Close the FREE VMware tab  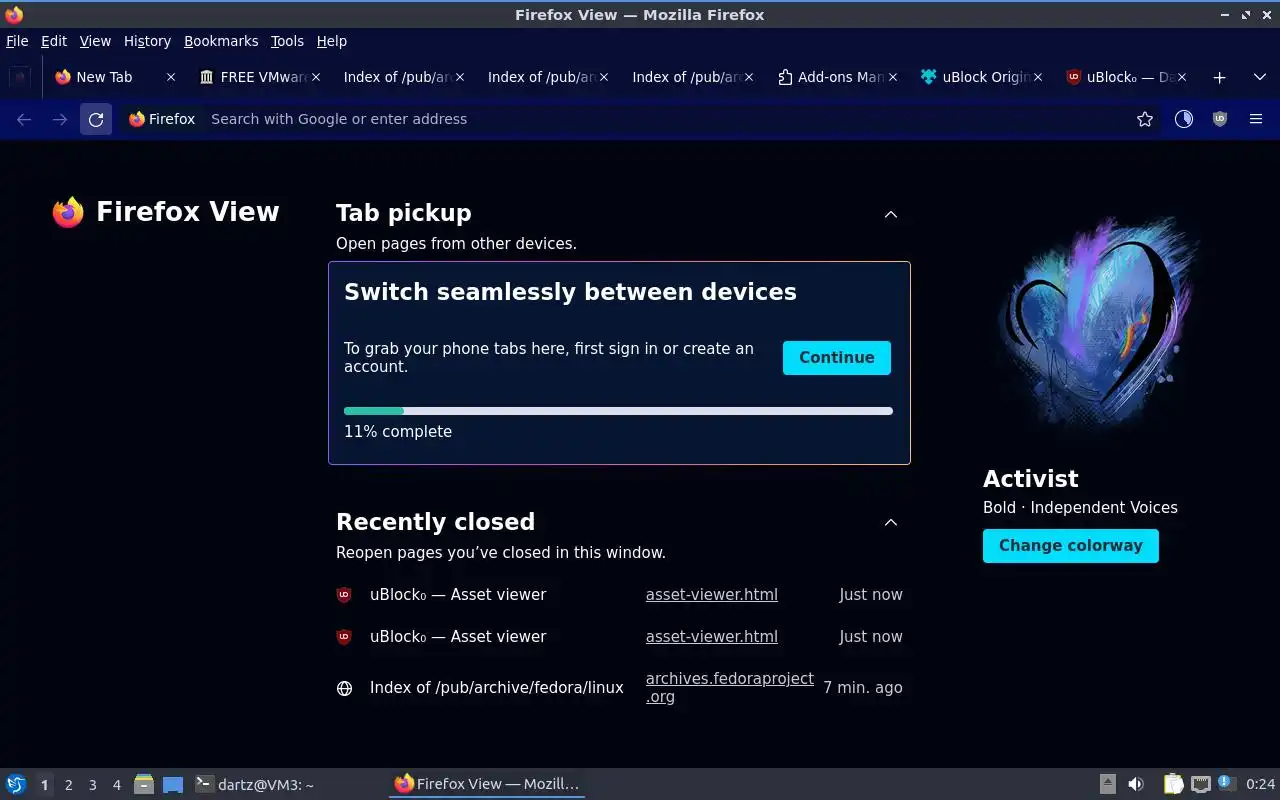[316, 77]
